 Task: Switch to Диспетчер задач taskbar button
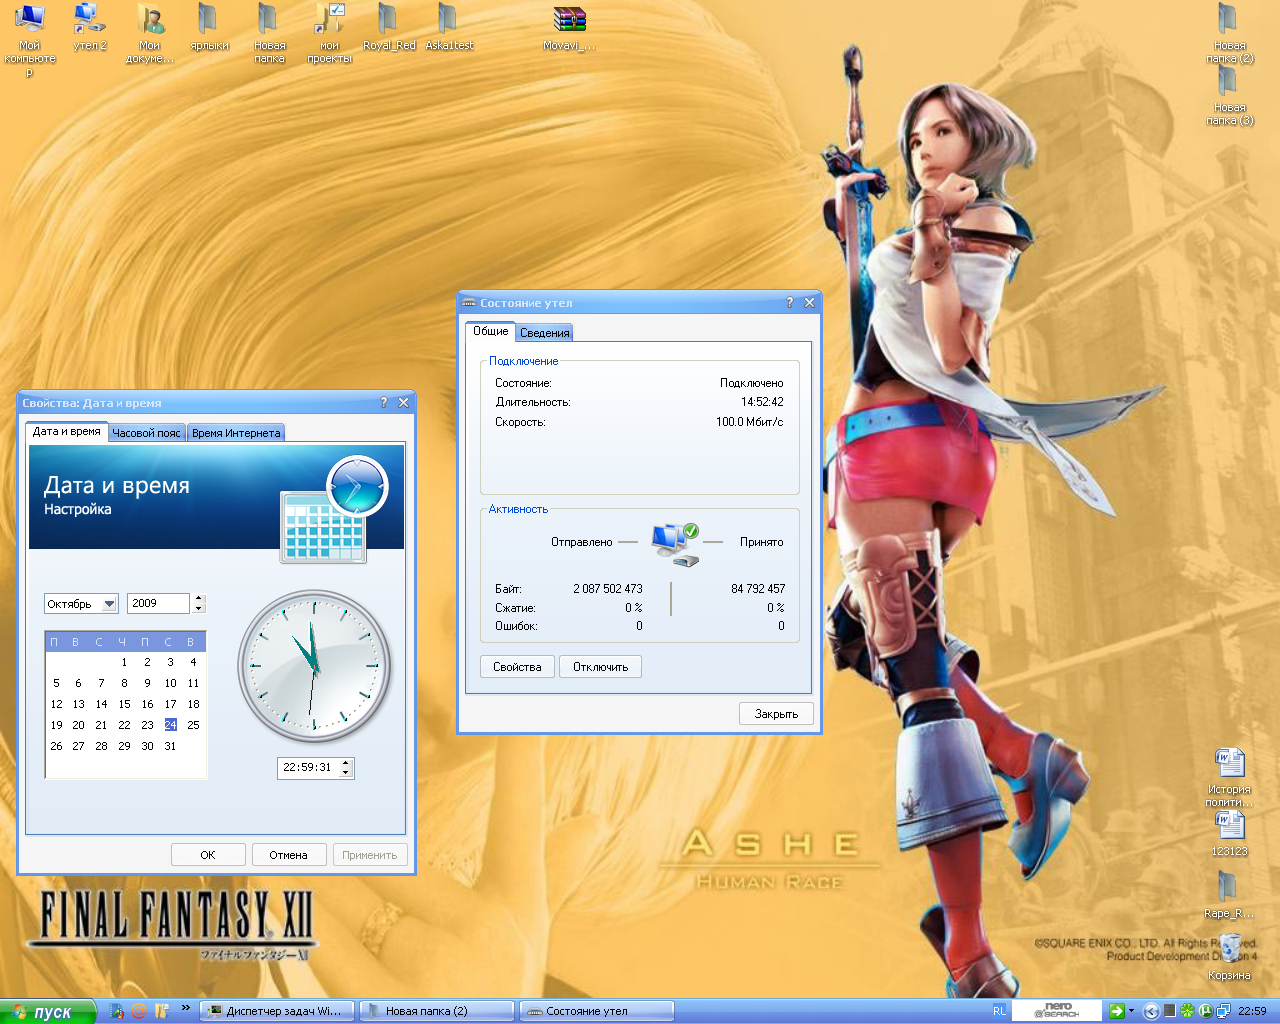point(277,1011)
